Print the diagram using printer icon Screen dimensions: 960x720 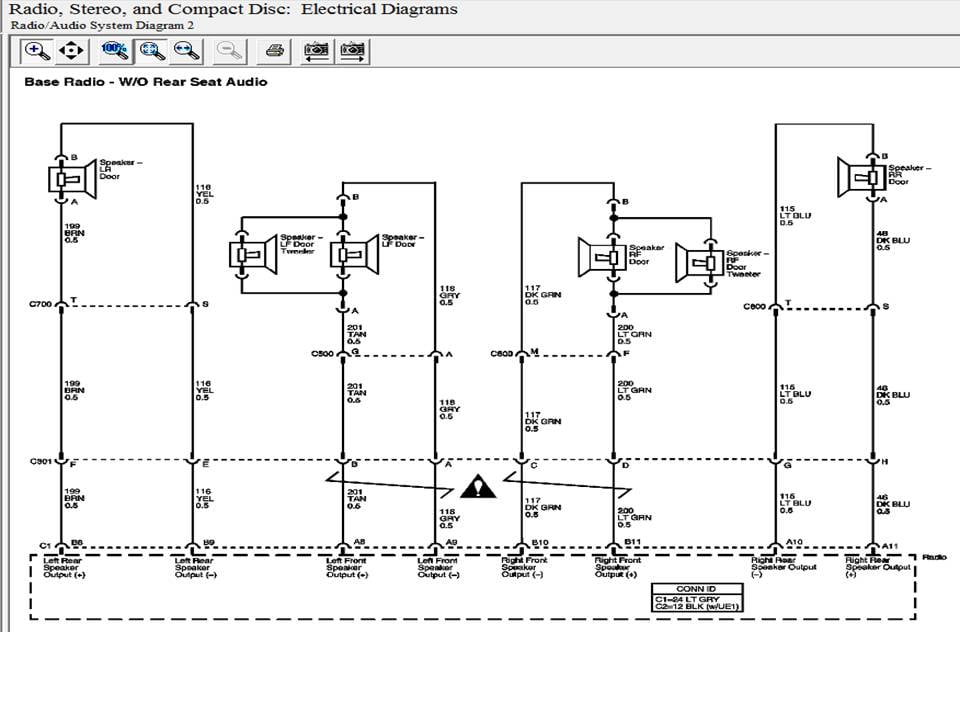pyautogui.click(x=274, y=51)
